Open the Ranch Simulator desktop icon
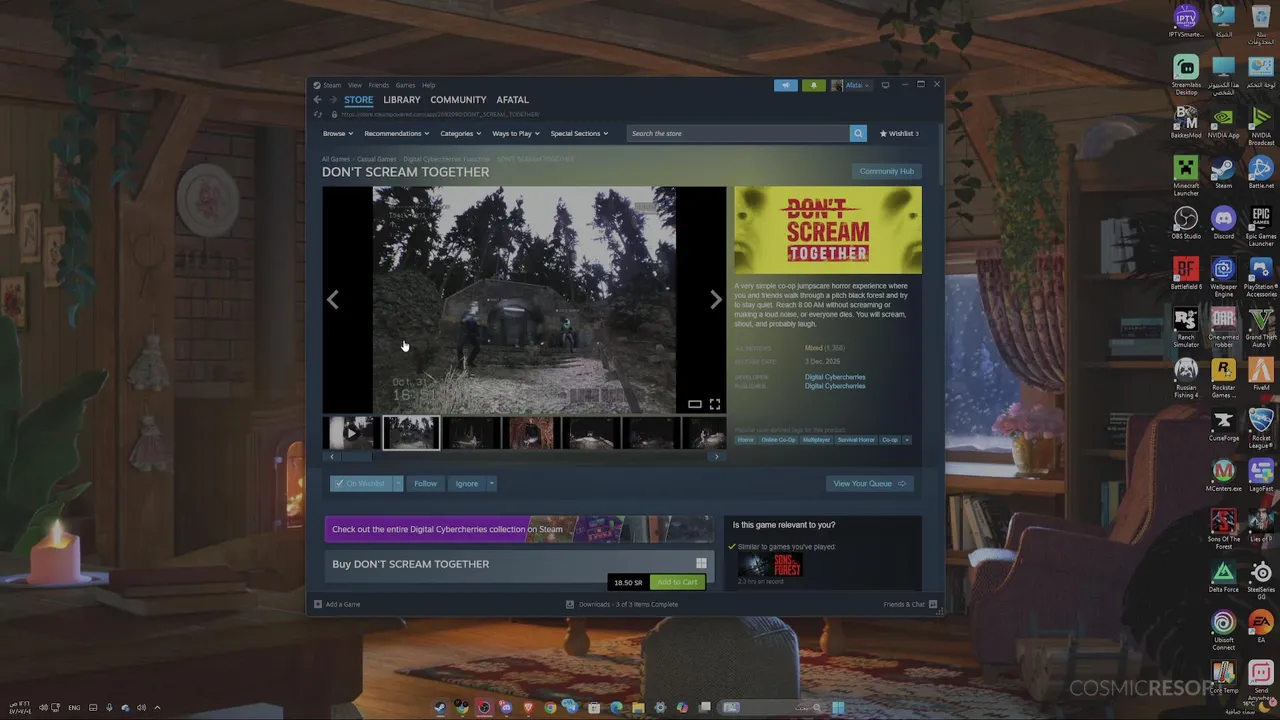This screenshot has width=1280, height=720. point(1186,328)
